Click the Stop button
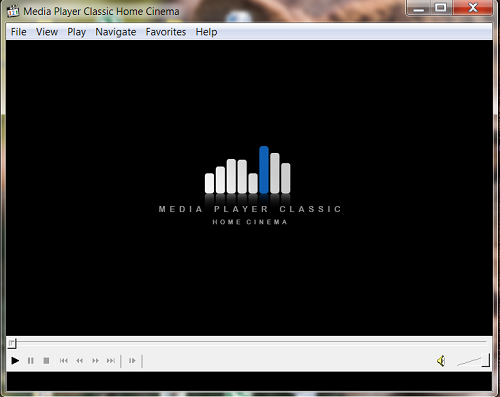The height and width of the screenshot is (397, 500). (x=46, y=361)
